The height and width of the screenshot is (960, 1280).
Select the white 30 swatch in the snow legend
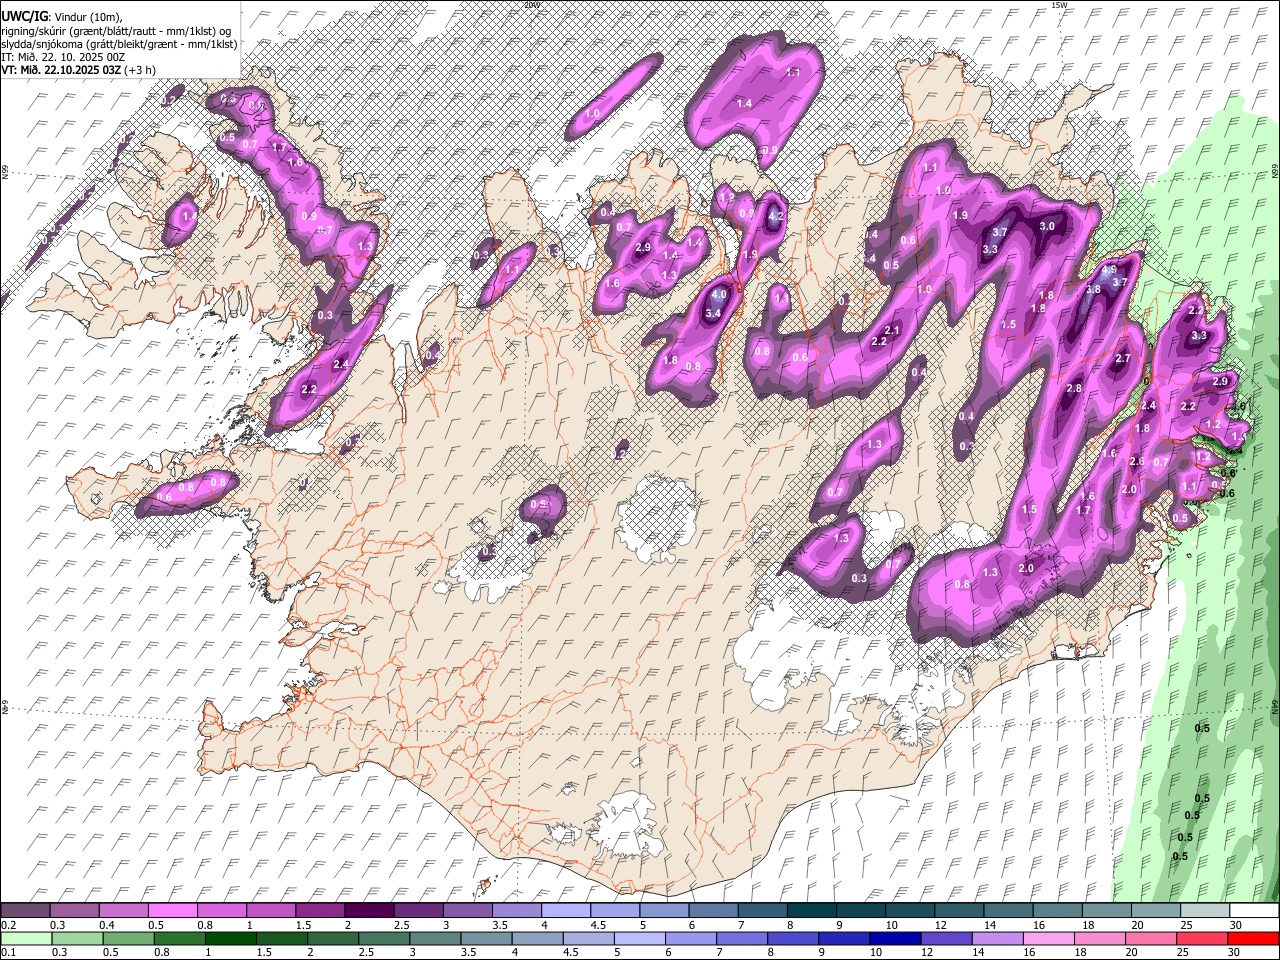pyautogui.click(x=1254, y=910)
